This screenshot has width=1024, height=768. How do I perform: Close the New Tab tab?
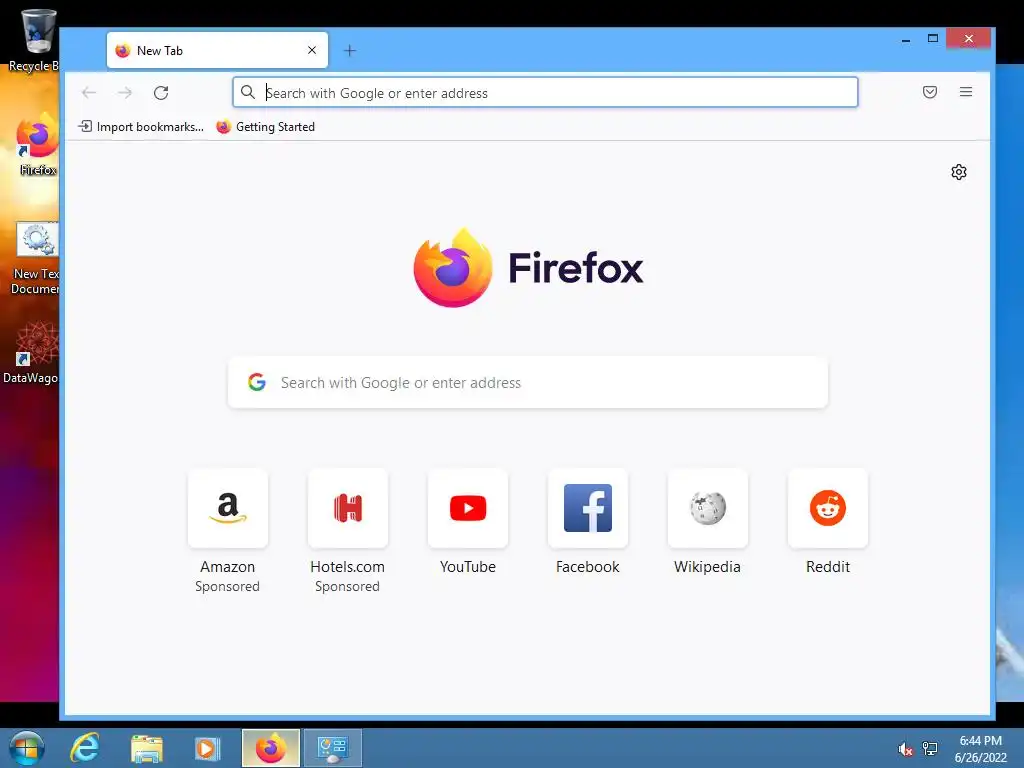312,50
